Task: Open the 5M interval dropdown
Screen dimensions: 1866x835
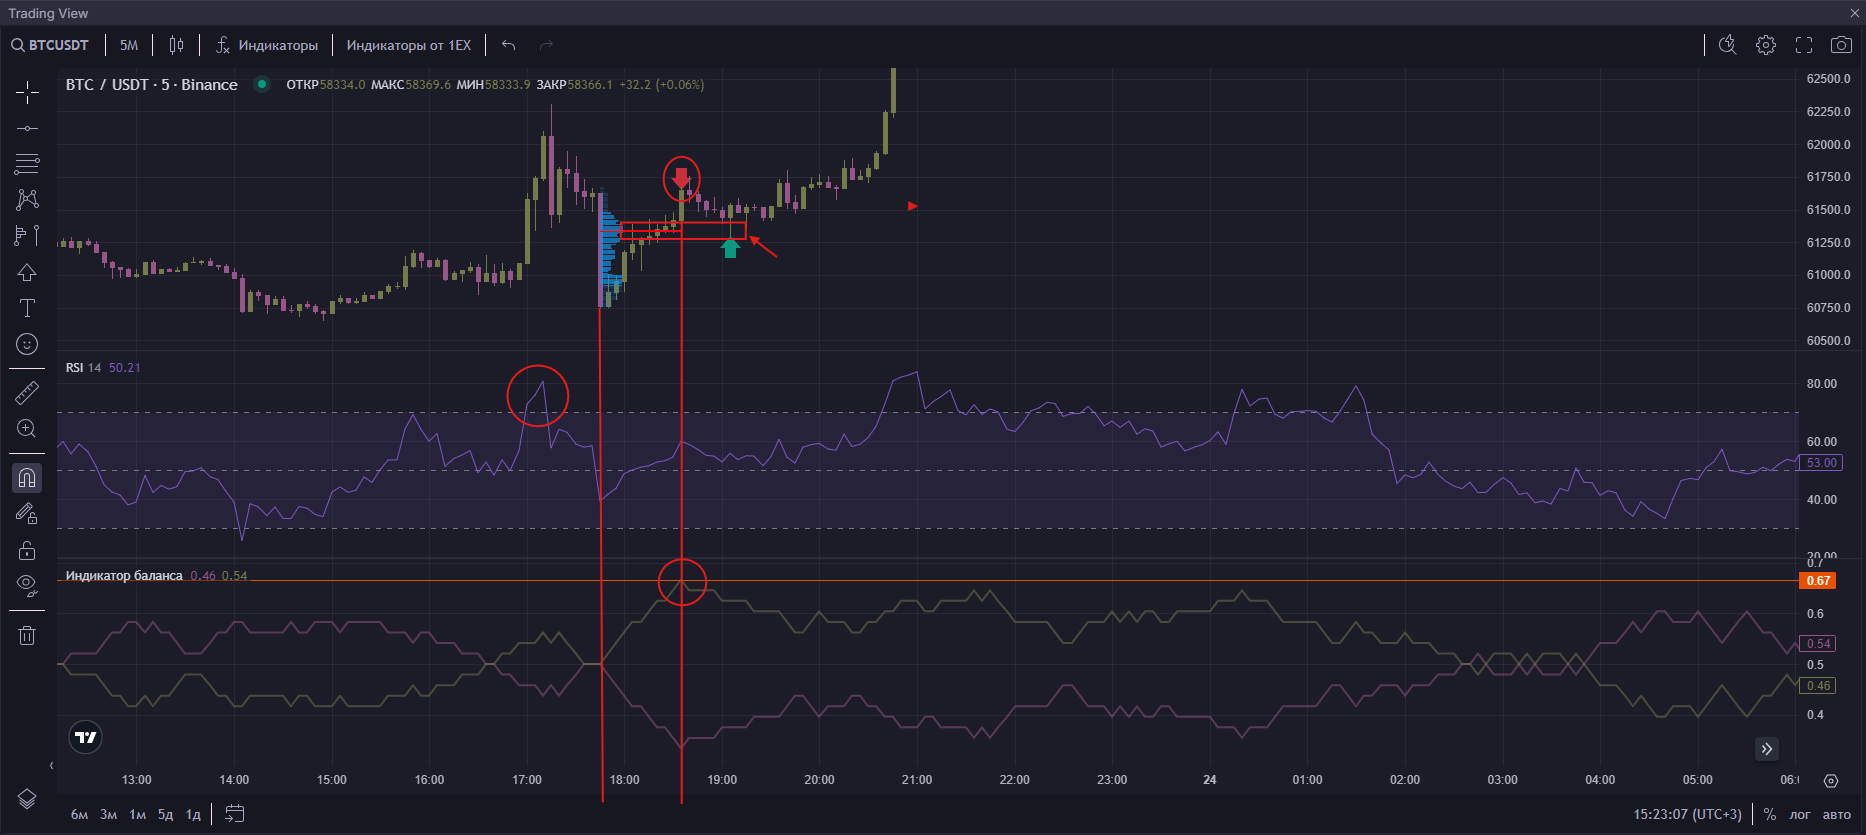Action: pyautogui.click(x=129, y=45)
